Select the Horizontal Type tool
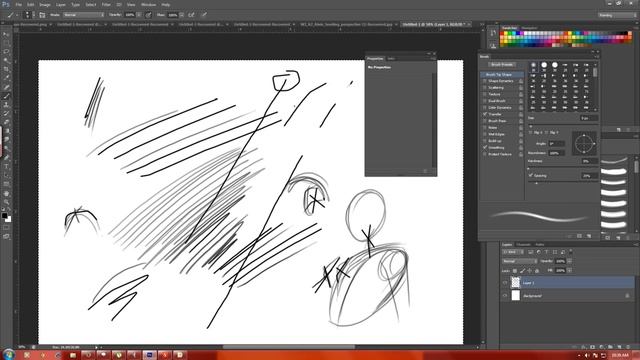640x360 pixels. pos(6,166)
